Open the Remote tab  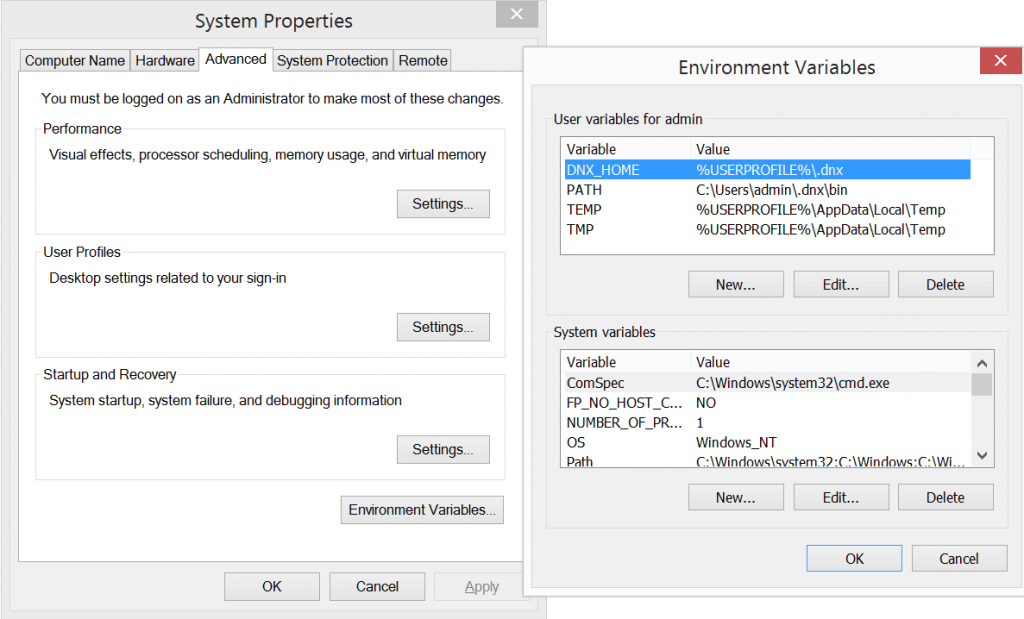click(x=423, y=61)
